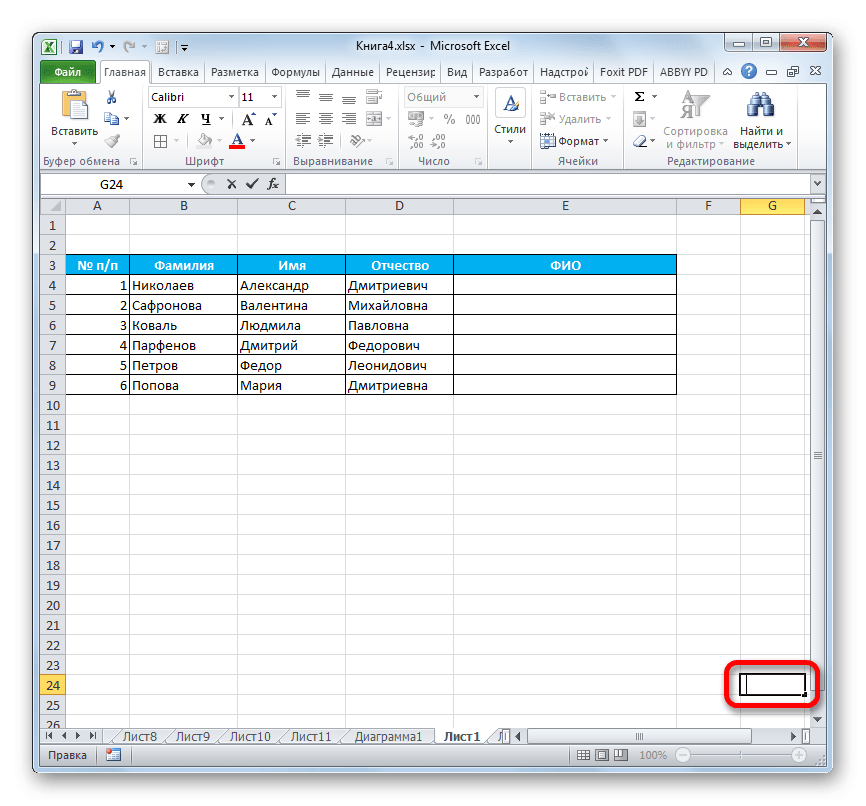866x806 pixels.
Task: Click zoom out minus button
Action: click(683, 755)
